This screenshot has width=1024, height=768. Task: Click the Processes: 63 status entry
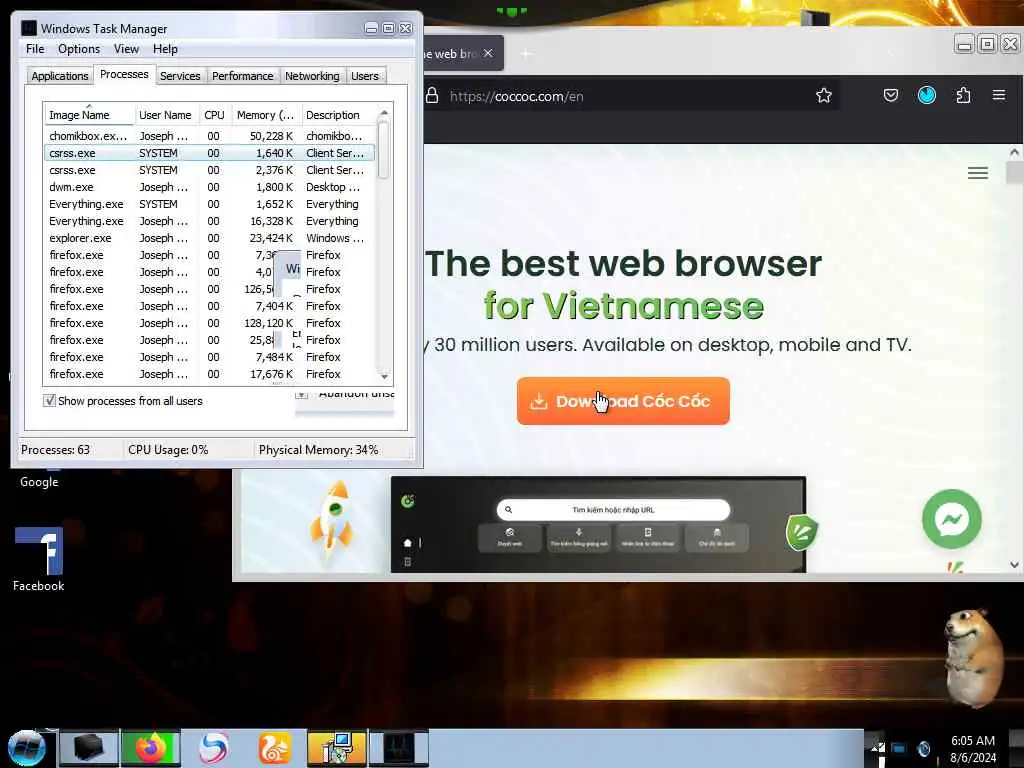[x=56, y=450]
